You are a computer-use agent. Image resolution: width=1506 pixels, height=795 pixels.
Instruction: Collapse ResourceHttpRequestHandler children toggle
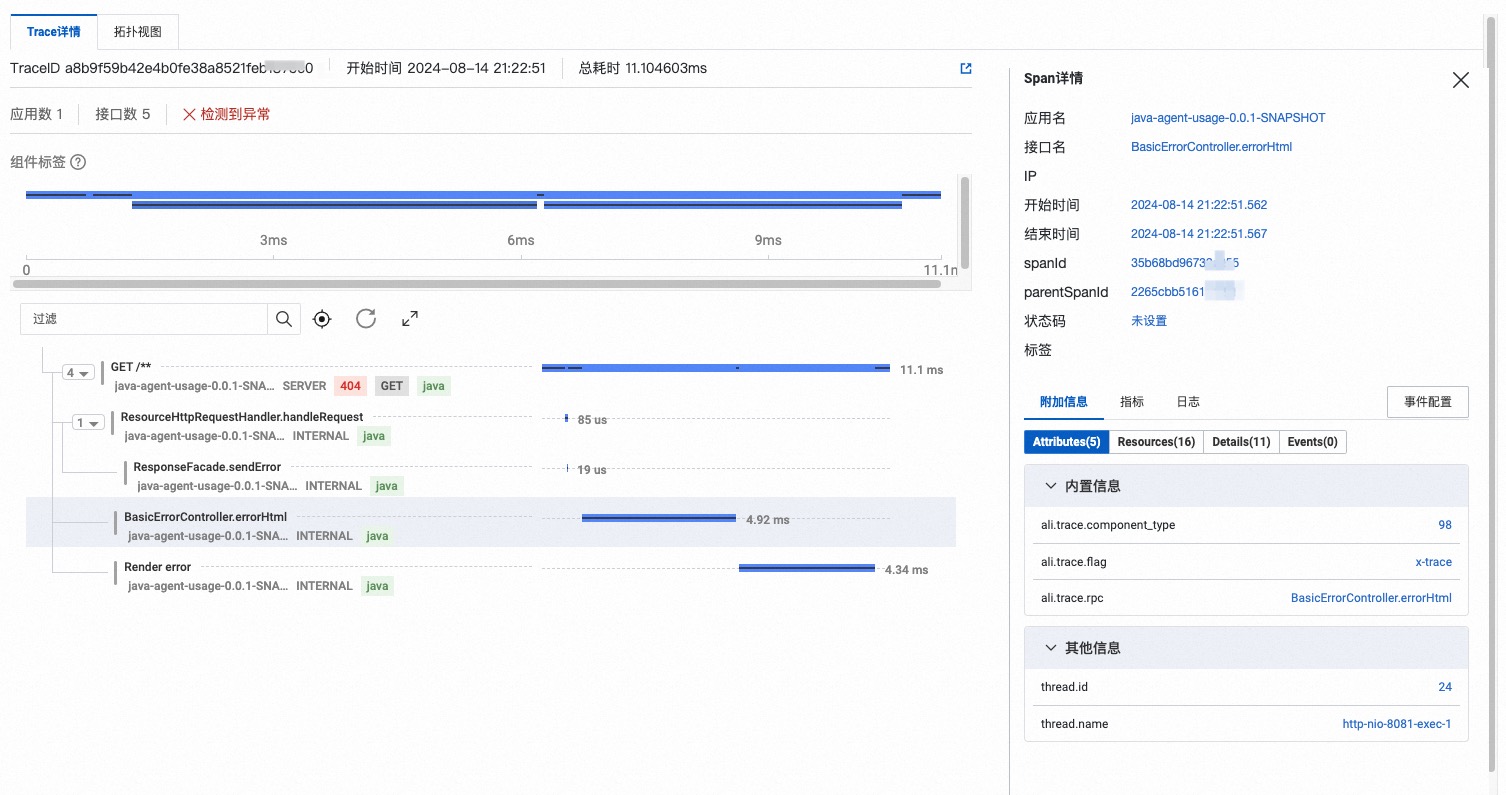pos(89,423)
